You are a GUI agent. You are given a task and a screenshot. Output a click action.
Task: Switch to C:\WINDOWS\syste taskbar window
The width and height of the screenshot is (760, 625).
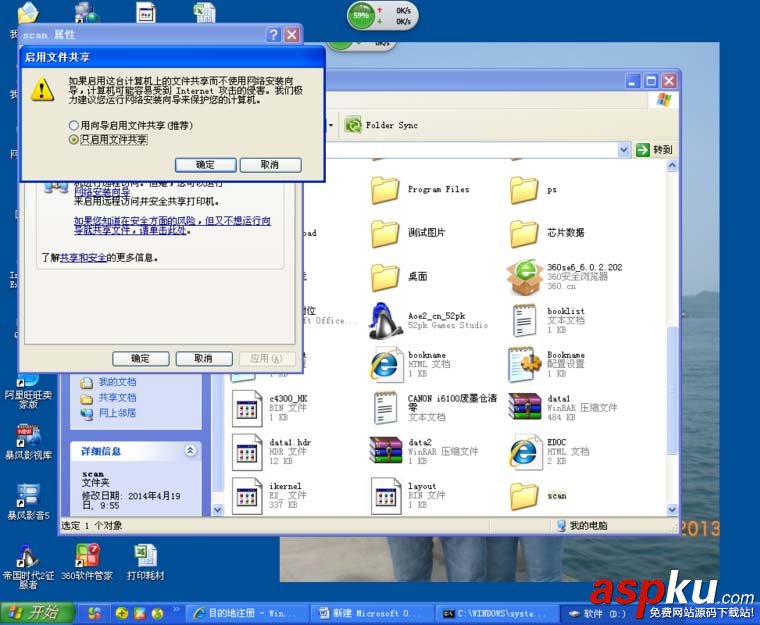(496, 613)
